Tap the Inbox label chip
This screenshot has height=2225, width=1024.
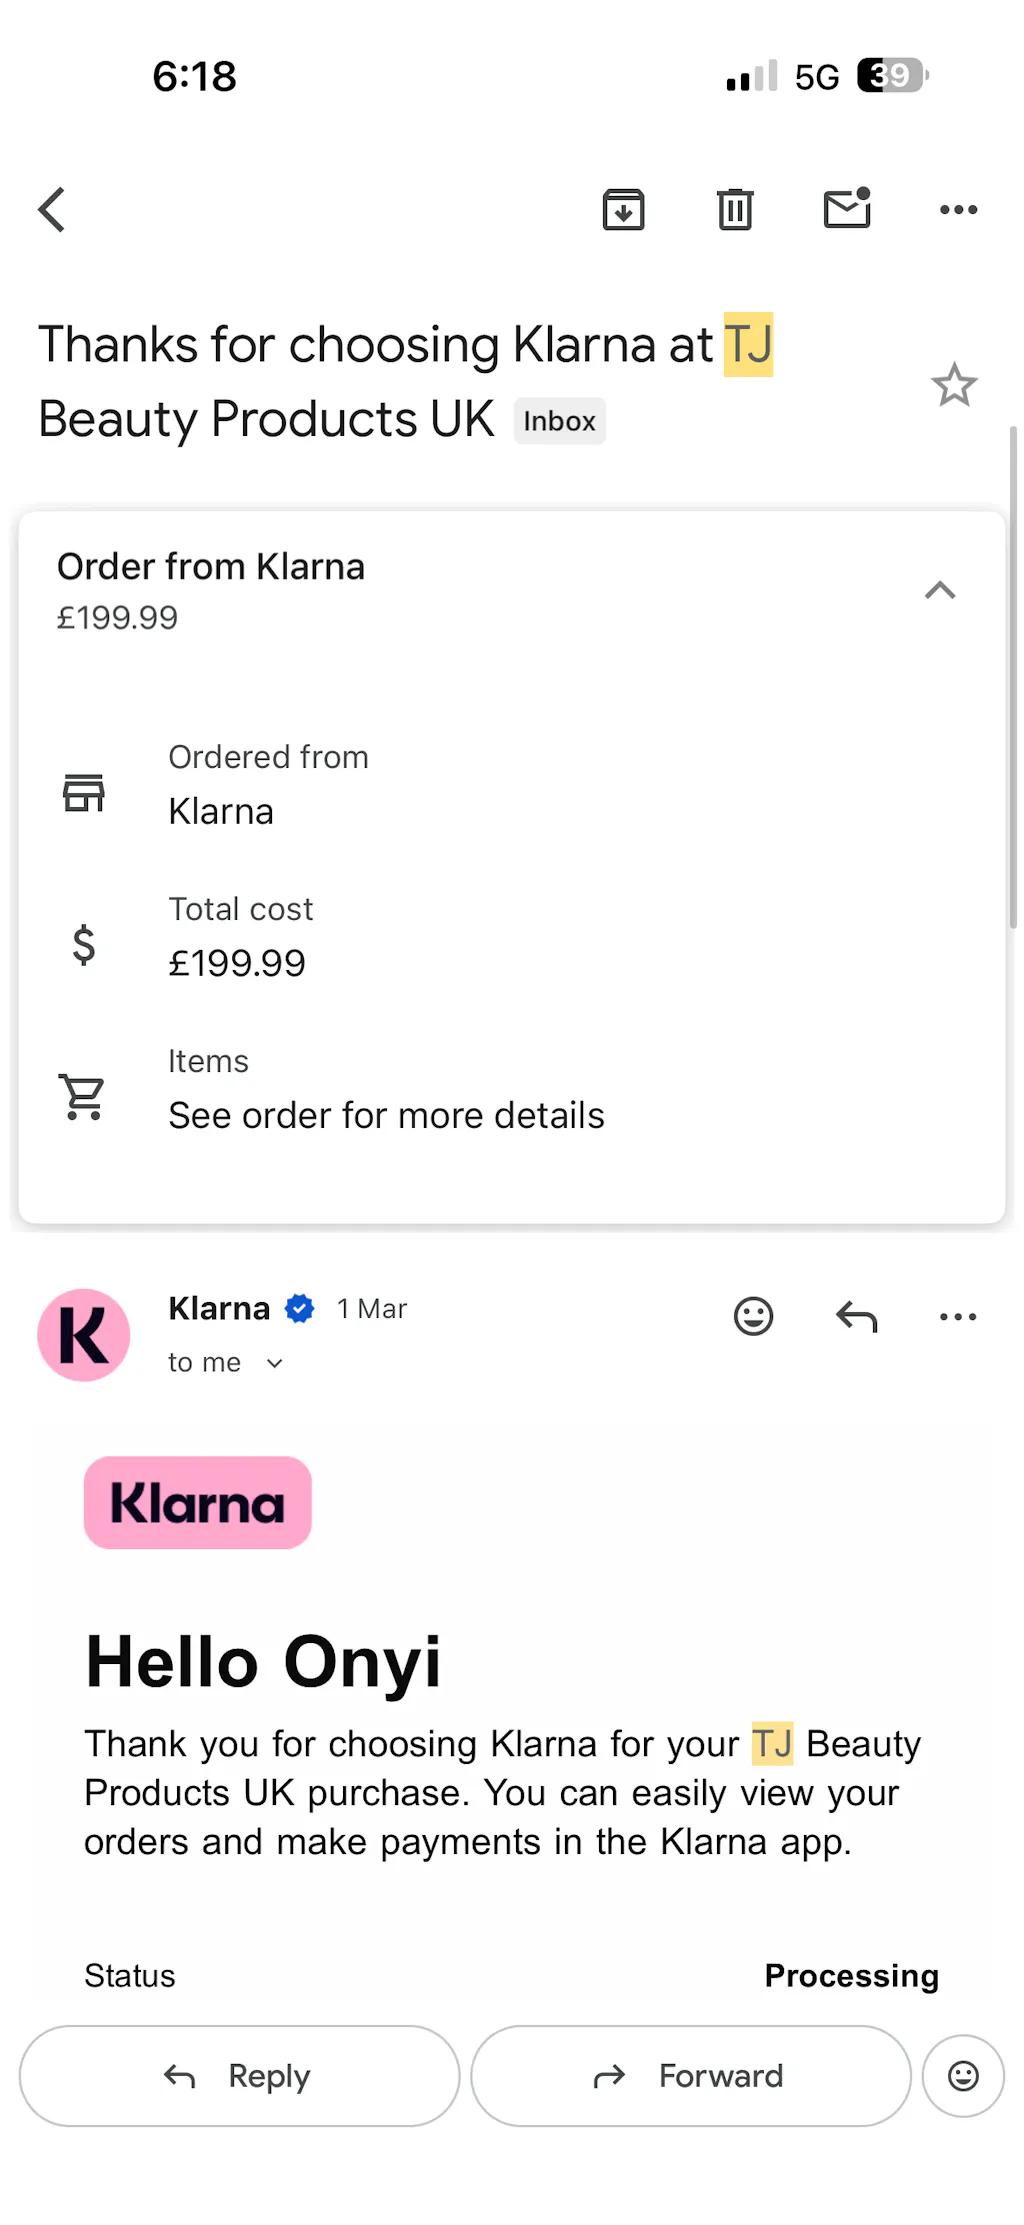click(559, 421)
